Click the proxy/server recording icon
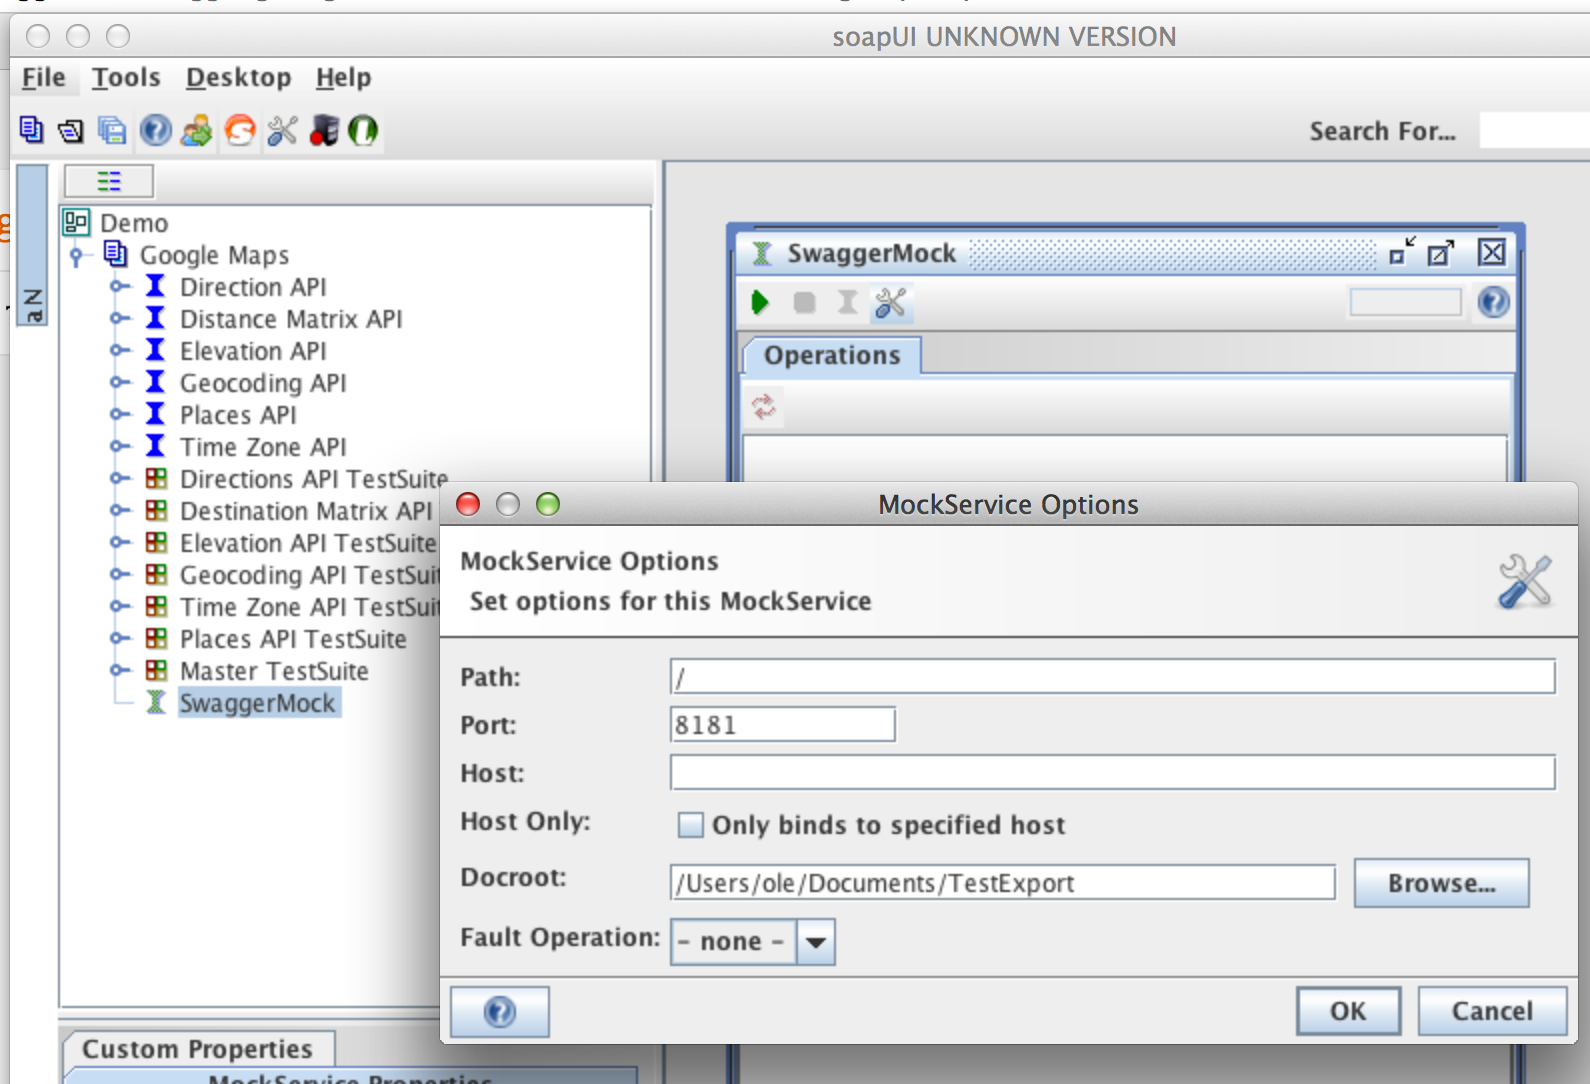The image size is (1590, 1084). pos(323,130)
